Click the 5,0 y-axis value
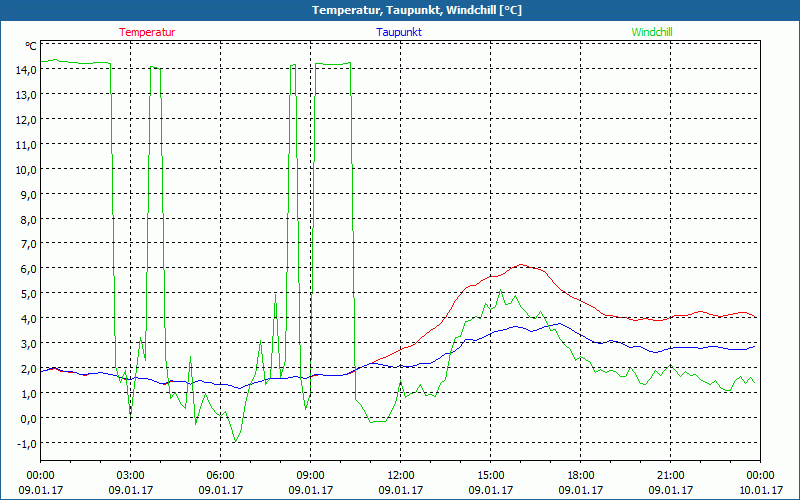The width and height of the screenshot is (800, 500). (x=29, y=294)
